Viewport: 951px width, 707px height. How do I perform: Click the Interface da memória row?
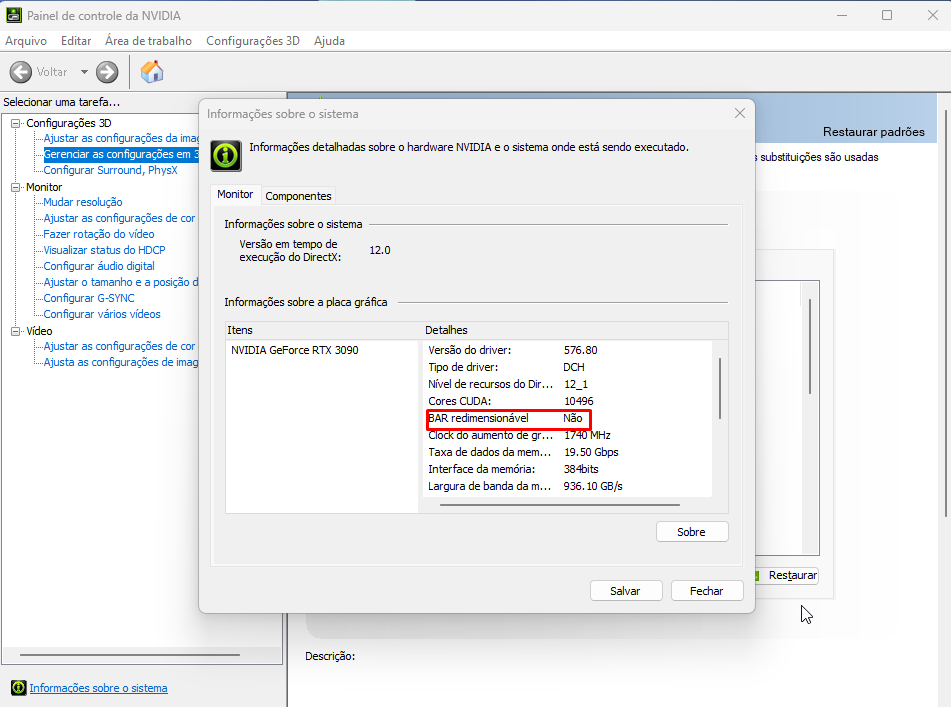[567, 469]
